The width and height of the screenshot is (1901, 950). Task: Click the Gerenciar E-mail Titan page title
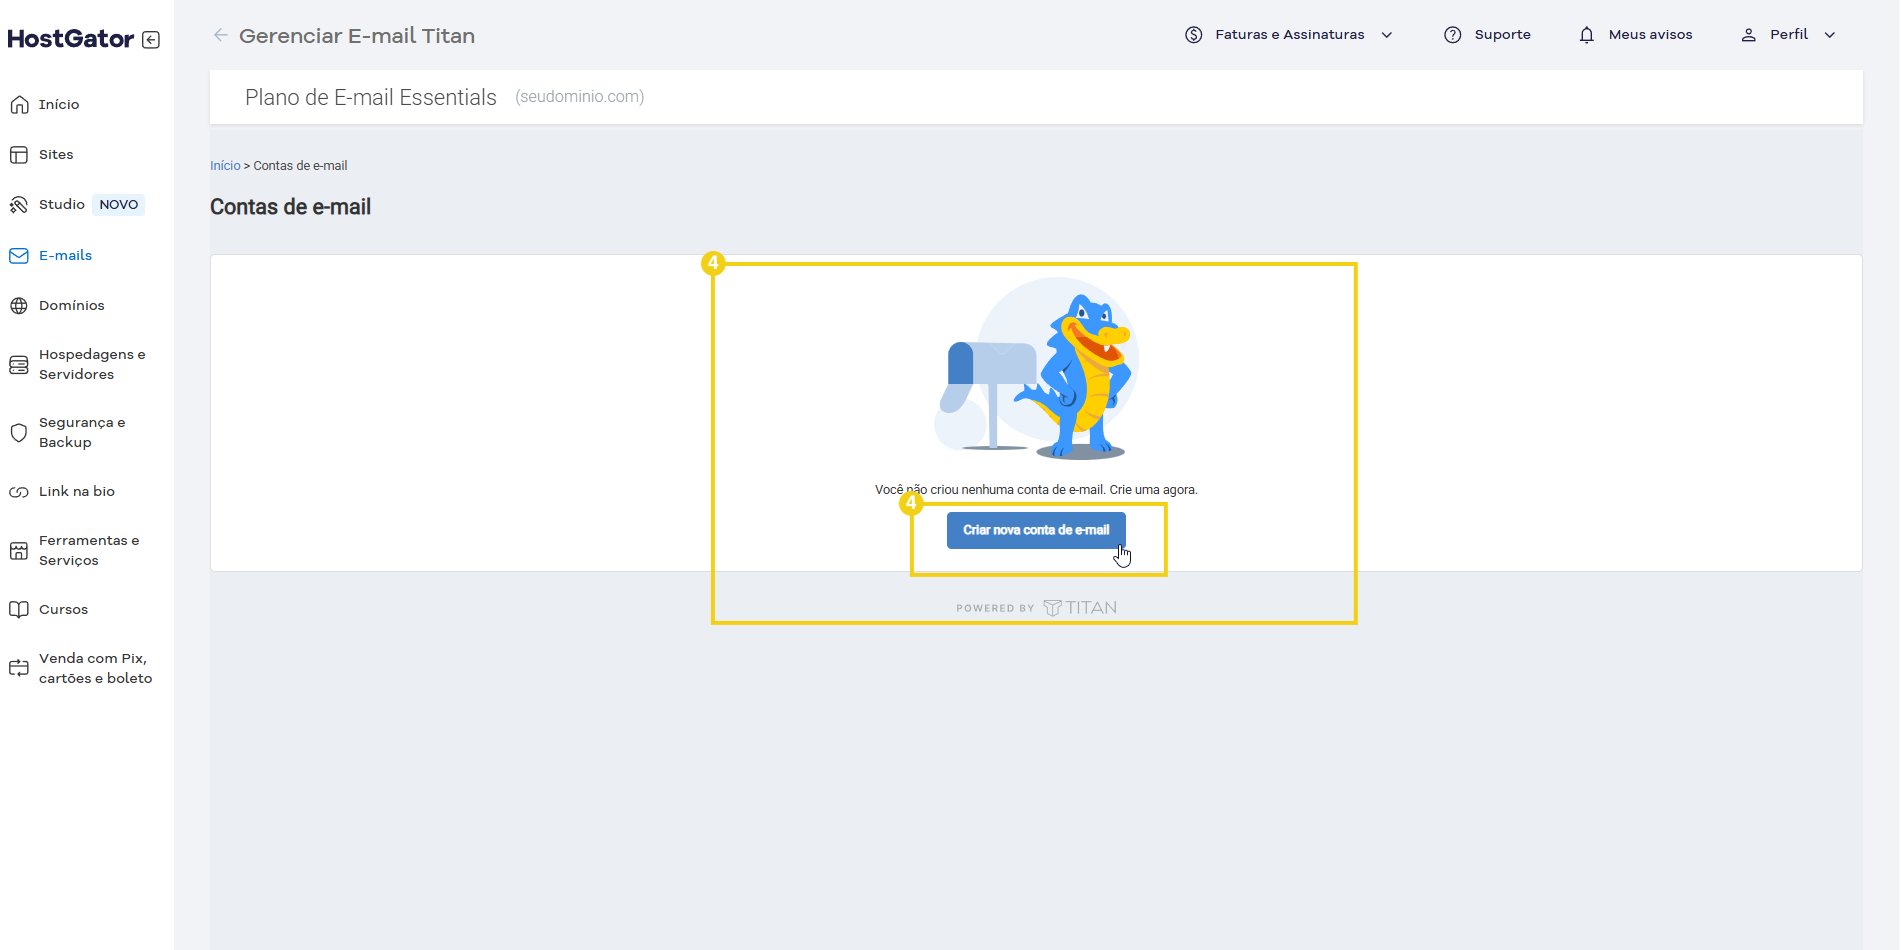(357, 36)
